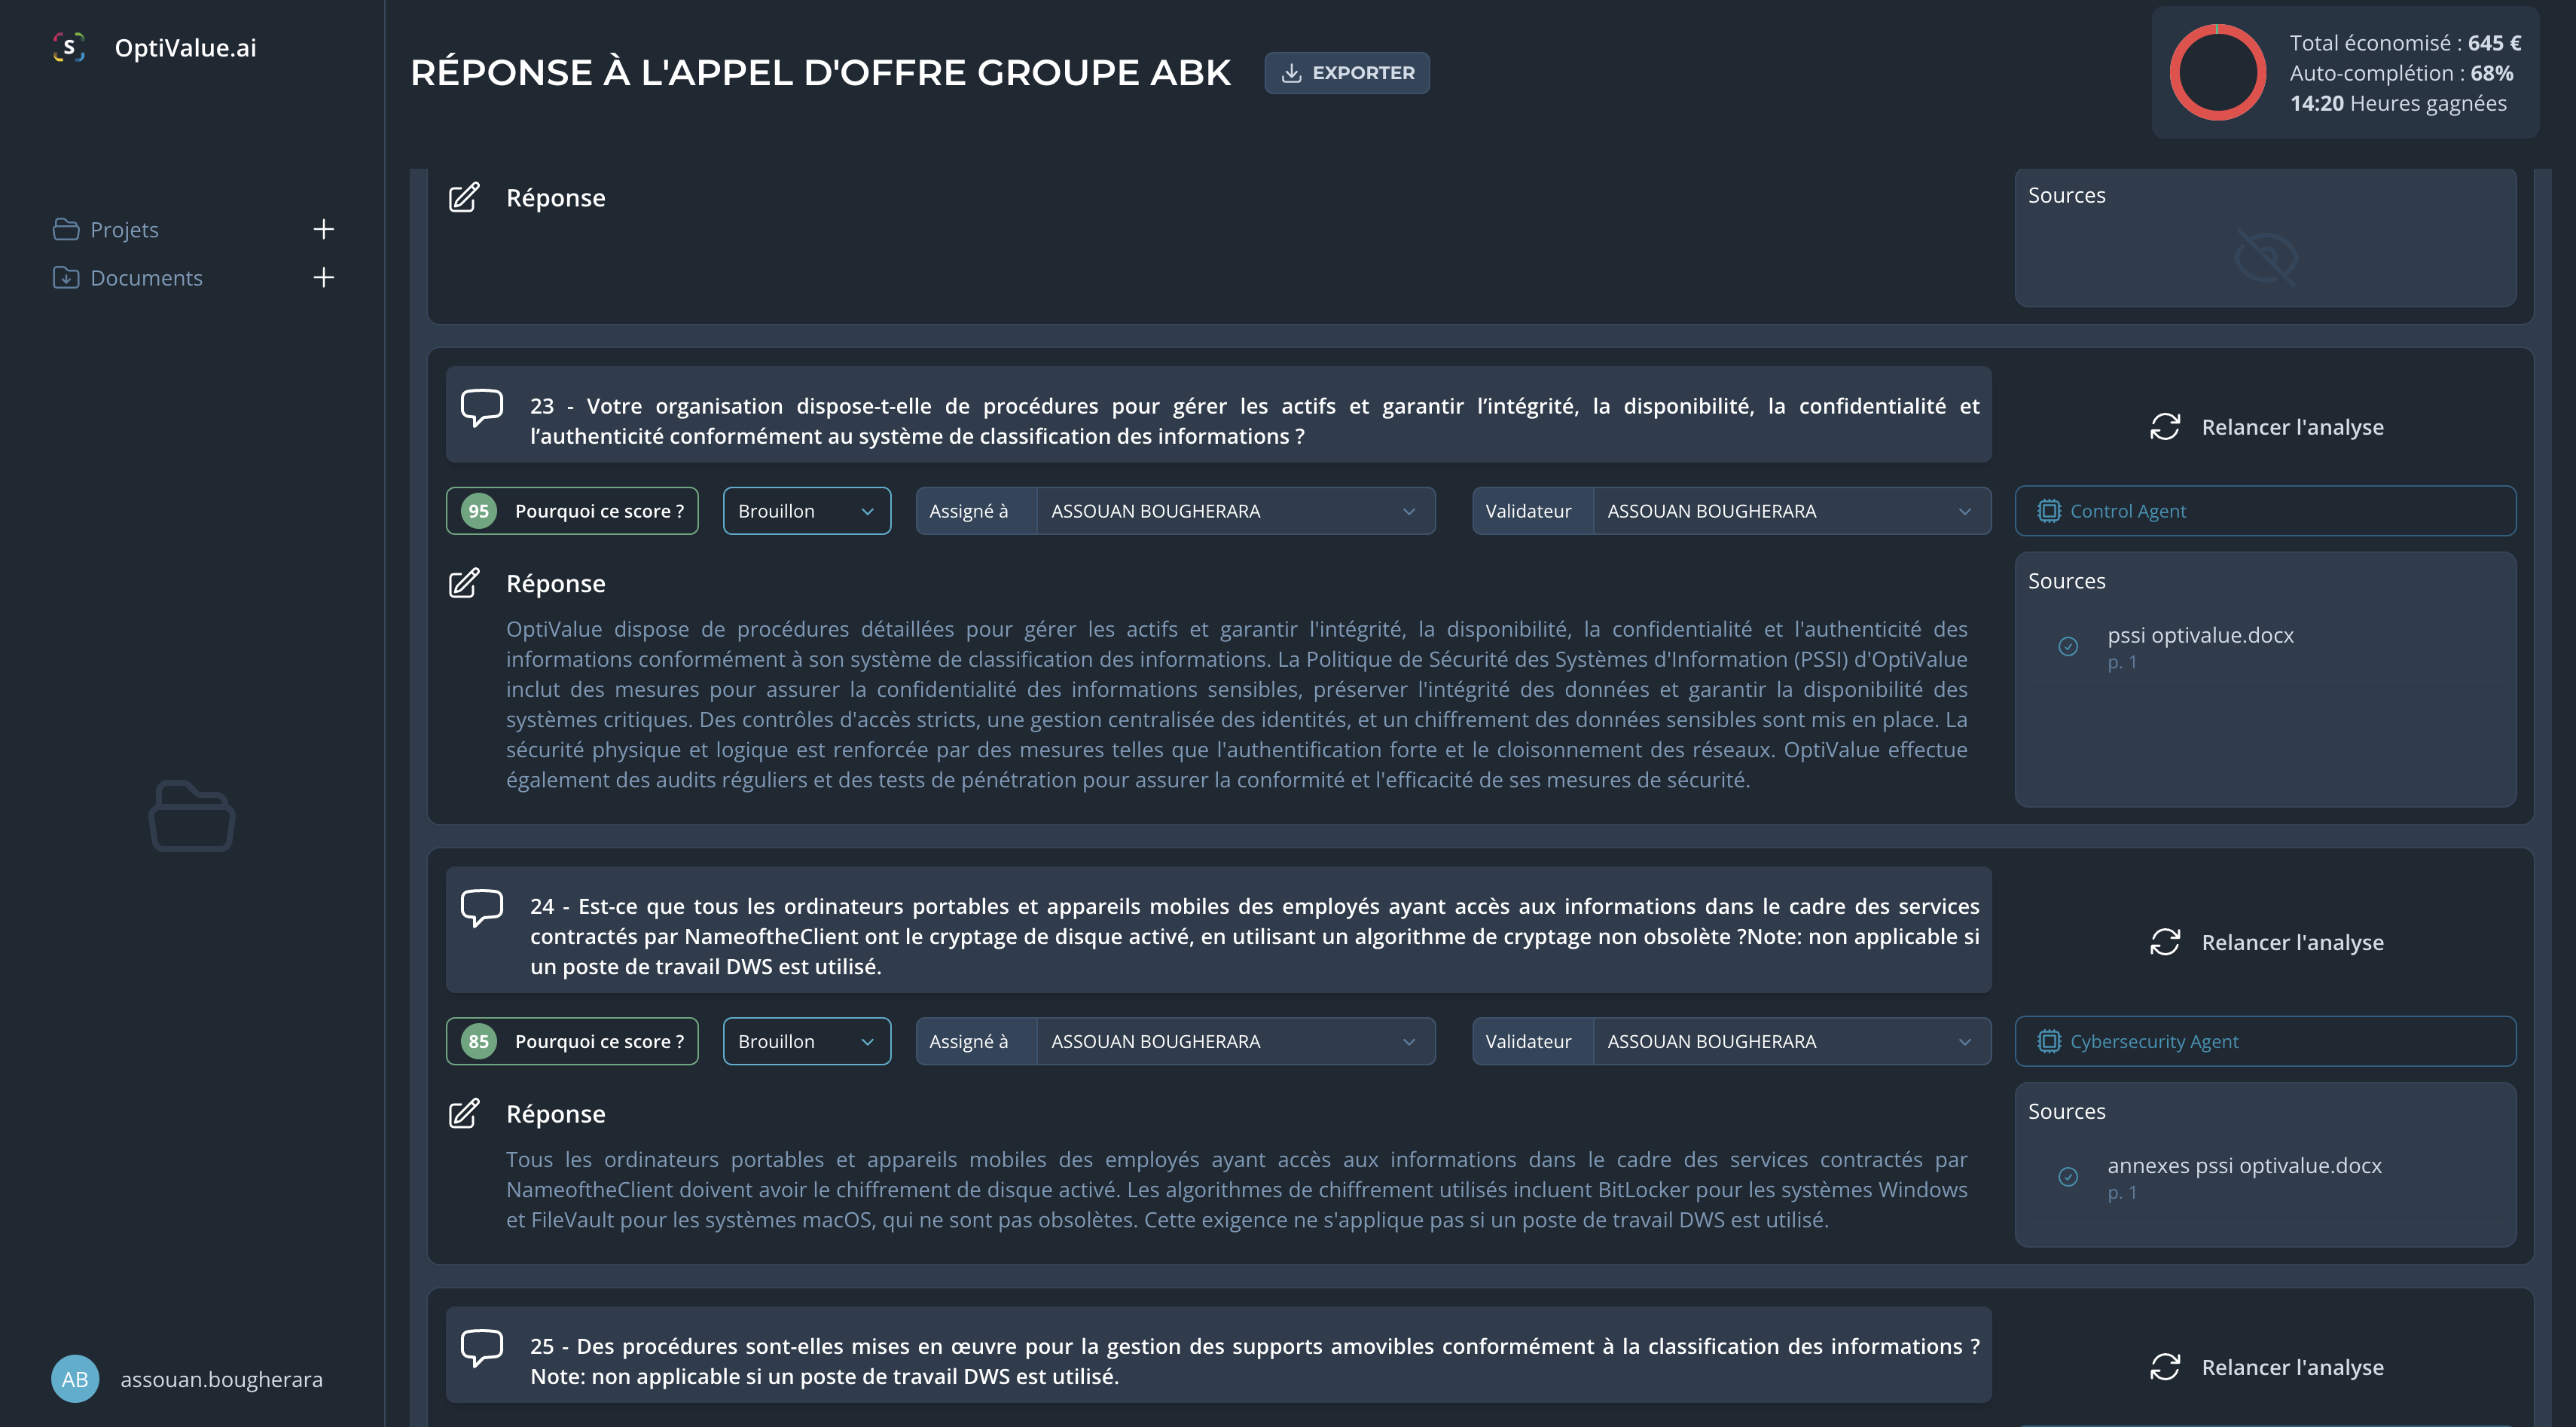
Task: Add a new document with plus icon
Action: [x=323, y=277]
